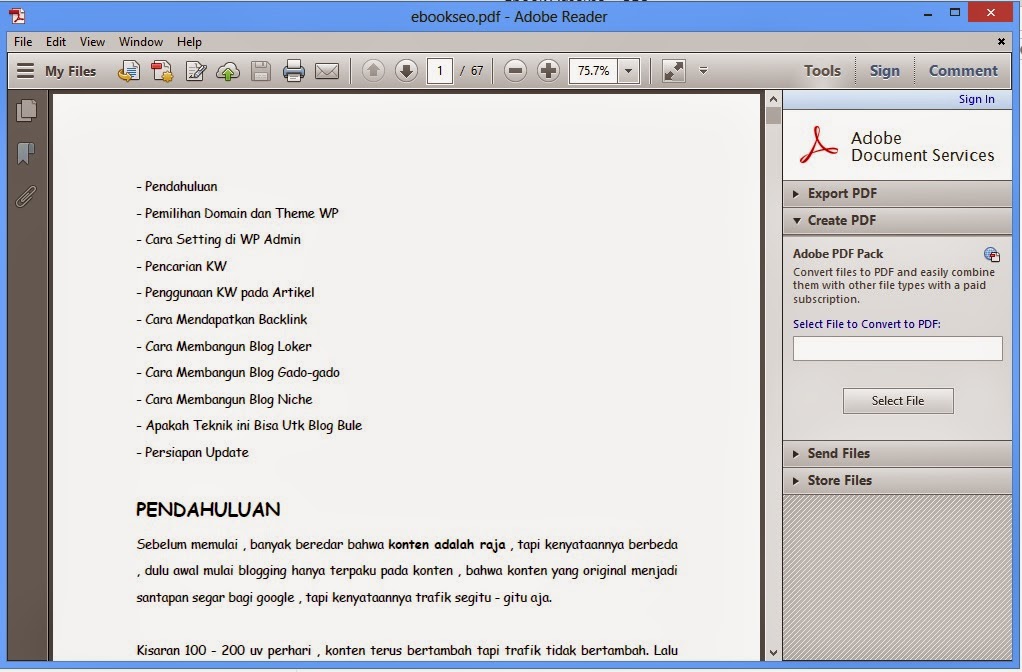Image resolution: width=1022 pixels, height=672 pixels.
Task: Collapse the Create PDF section
Action: click(897, 220)
